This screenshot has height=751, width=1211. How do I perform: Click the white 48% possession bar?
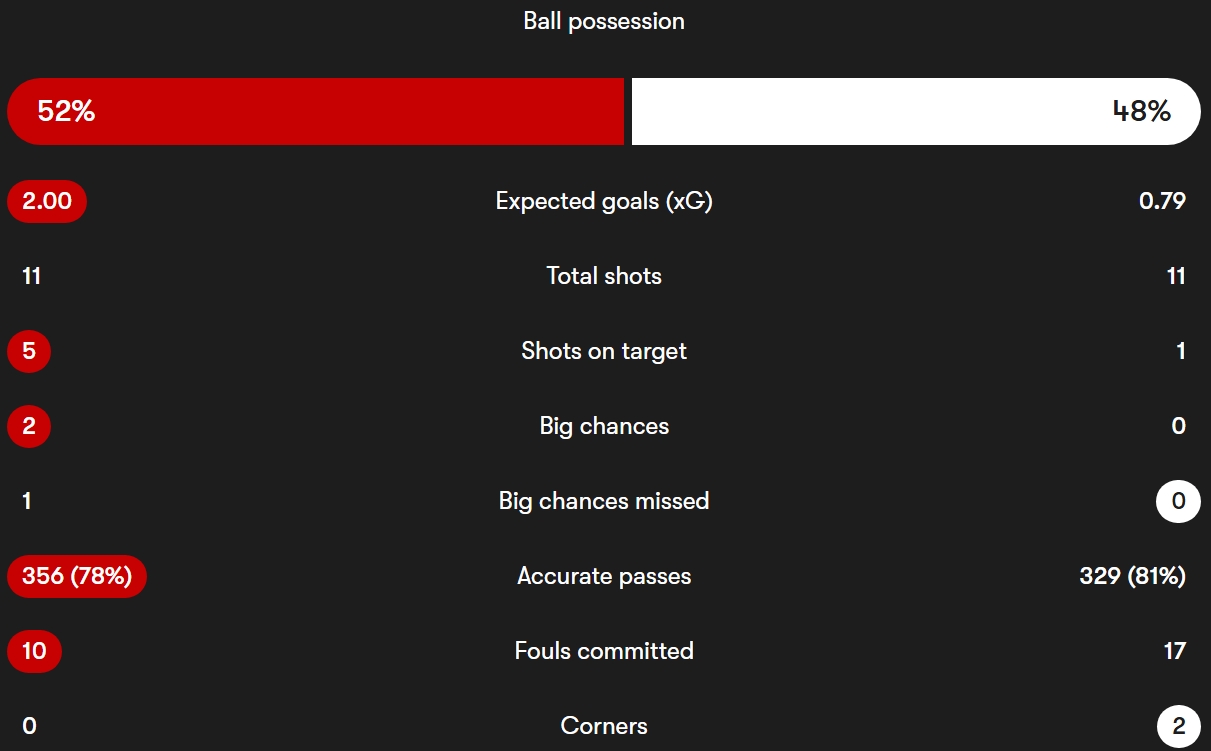tap(915, 111)
